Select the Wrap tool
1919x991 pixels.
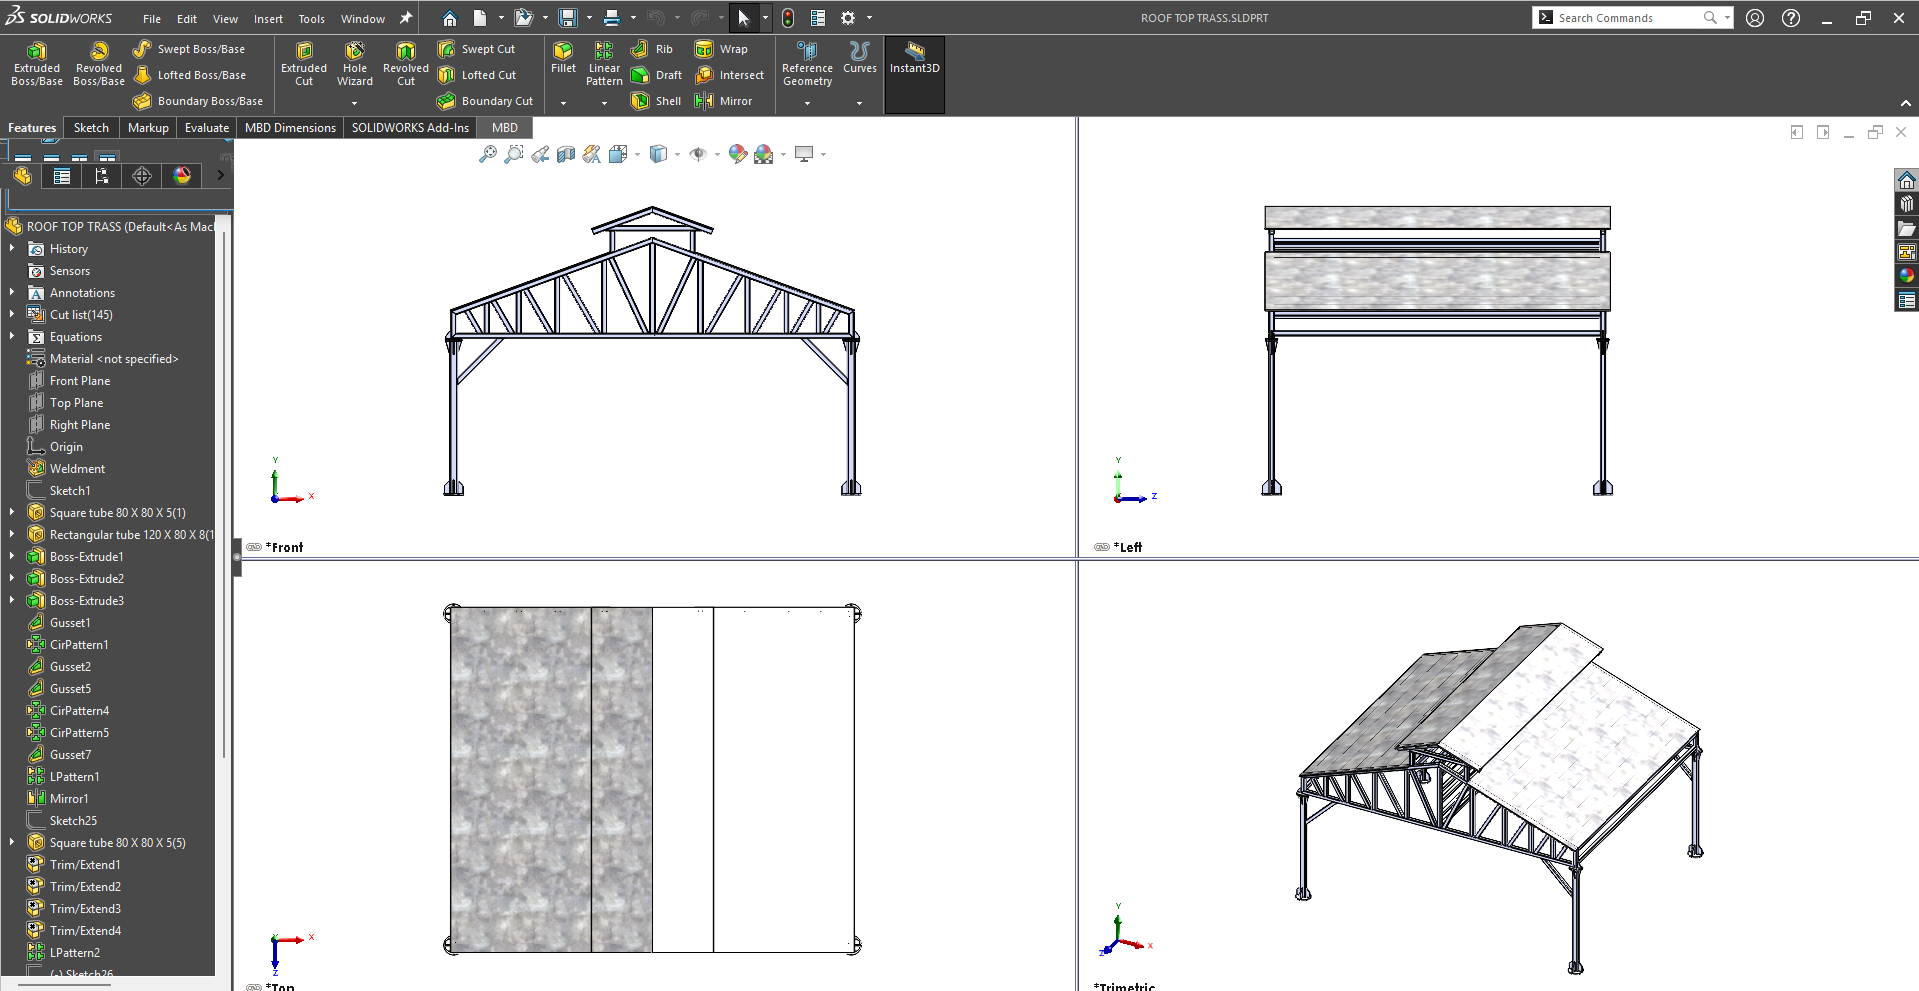(721, 49)
